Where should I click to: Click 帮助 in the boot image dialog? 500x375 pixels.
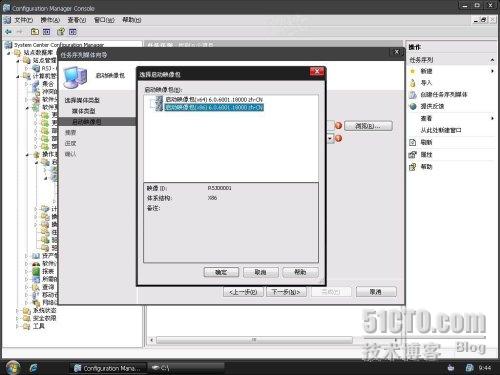300,272
